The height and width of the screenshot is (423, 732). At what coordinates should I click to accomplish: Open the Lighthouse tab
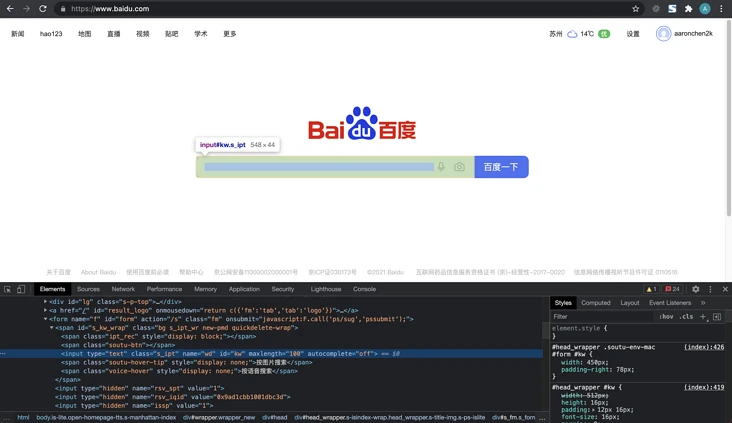[x=326, y=289]
